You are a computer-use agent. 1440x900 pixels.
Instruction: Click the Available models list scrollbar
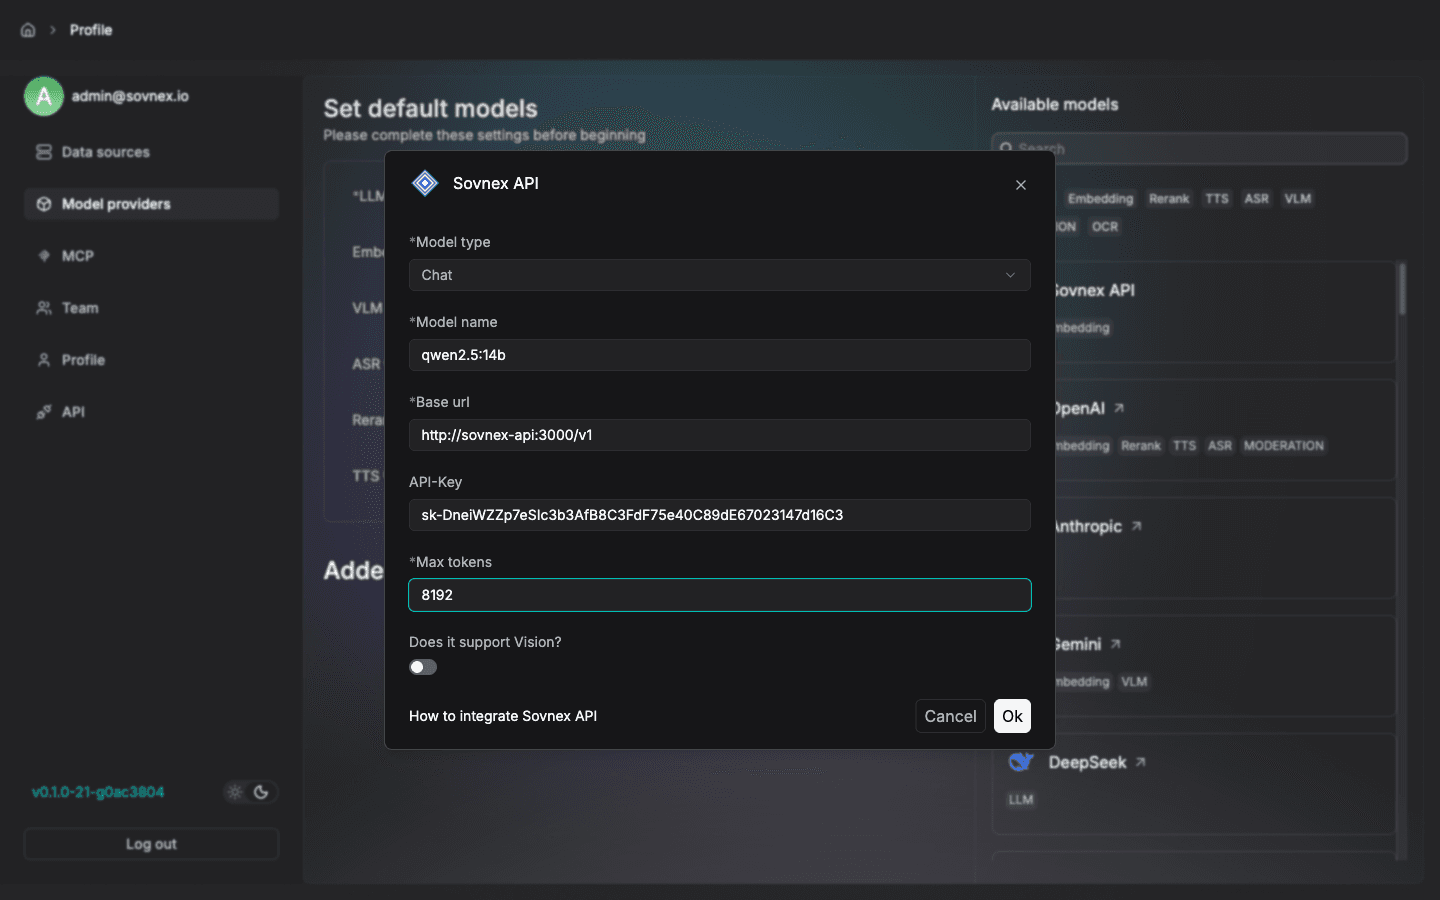pos(1402,290)
